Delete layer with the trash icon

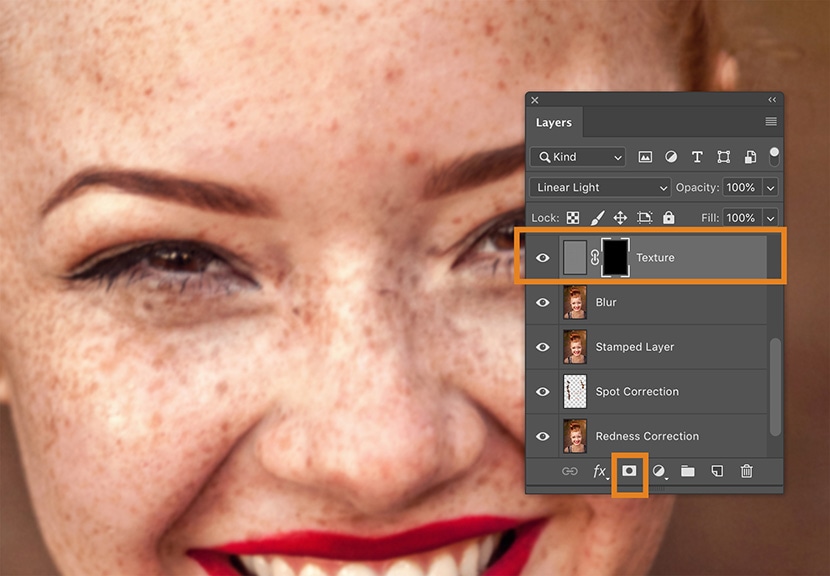[x=746, y=471]
